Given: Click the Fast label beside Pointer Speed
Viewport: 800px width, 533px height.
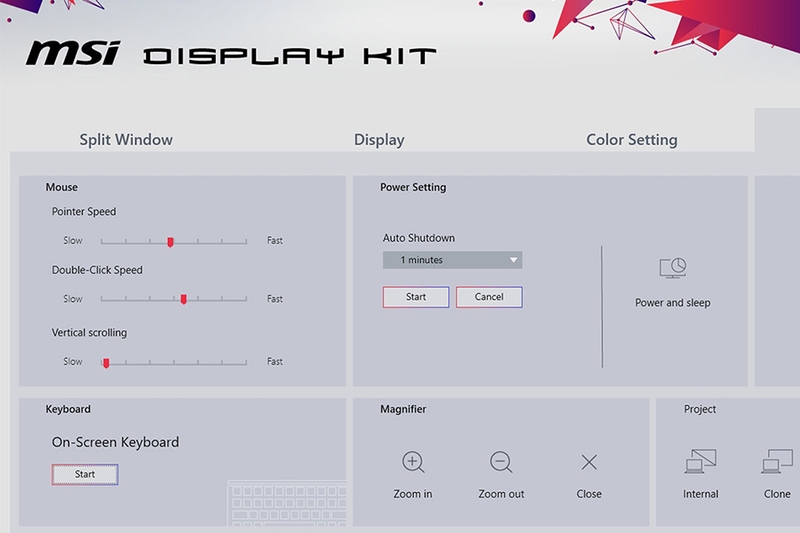Looking at the screenshot, I should 274,240.
